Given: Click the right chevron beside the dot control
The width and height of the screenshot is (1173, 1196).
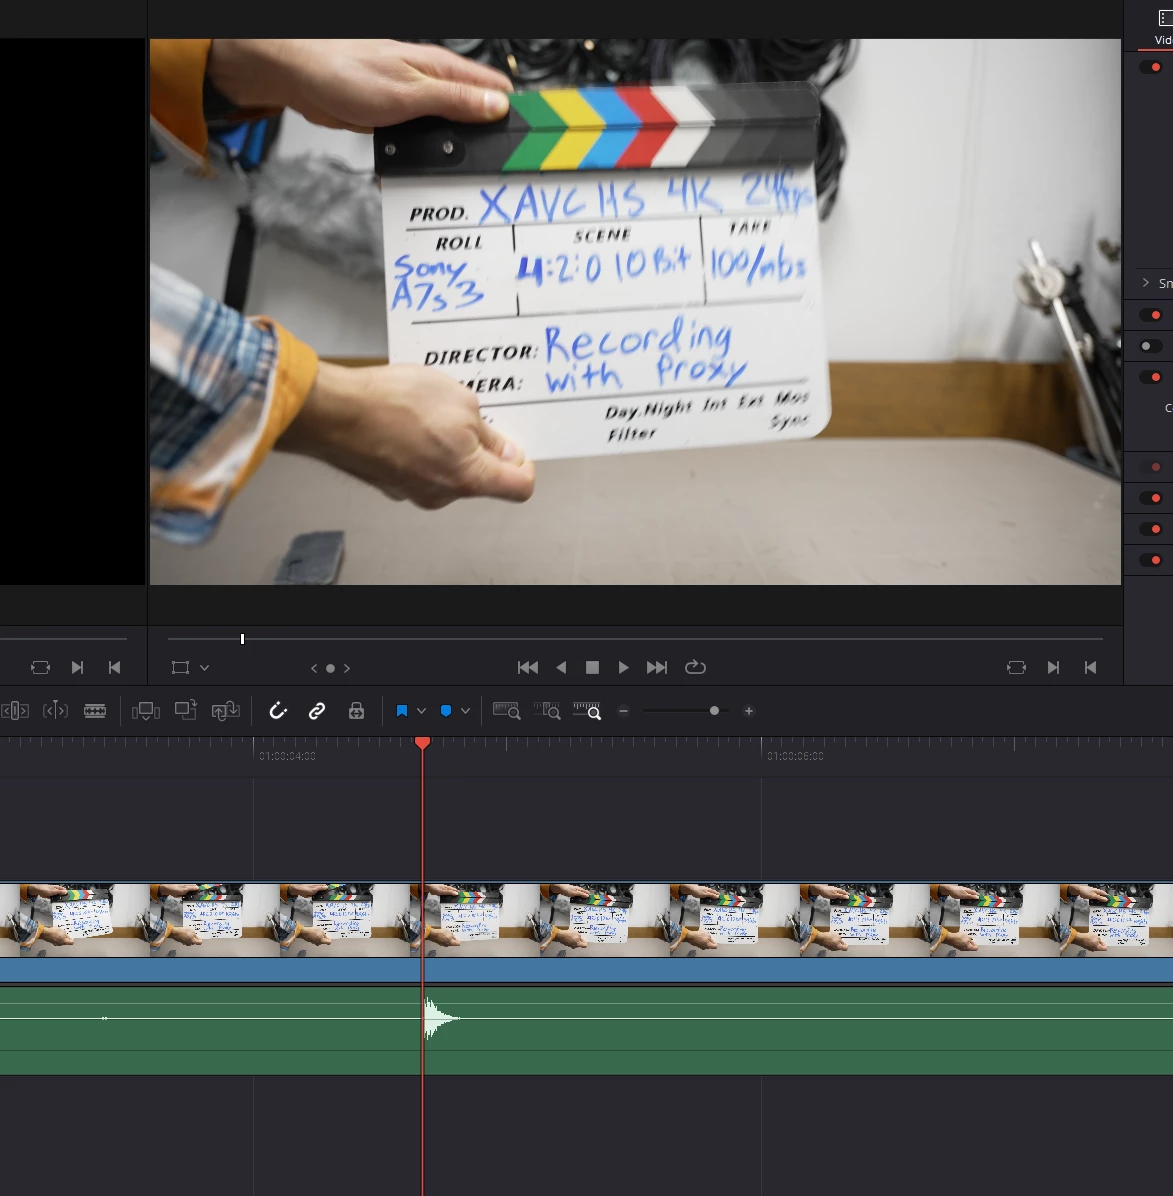Looking at the screenshot, I should (347, 668).
